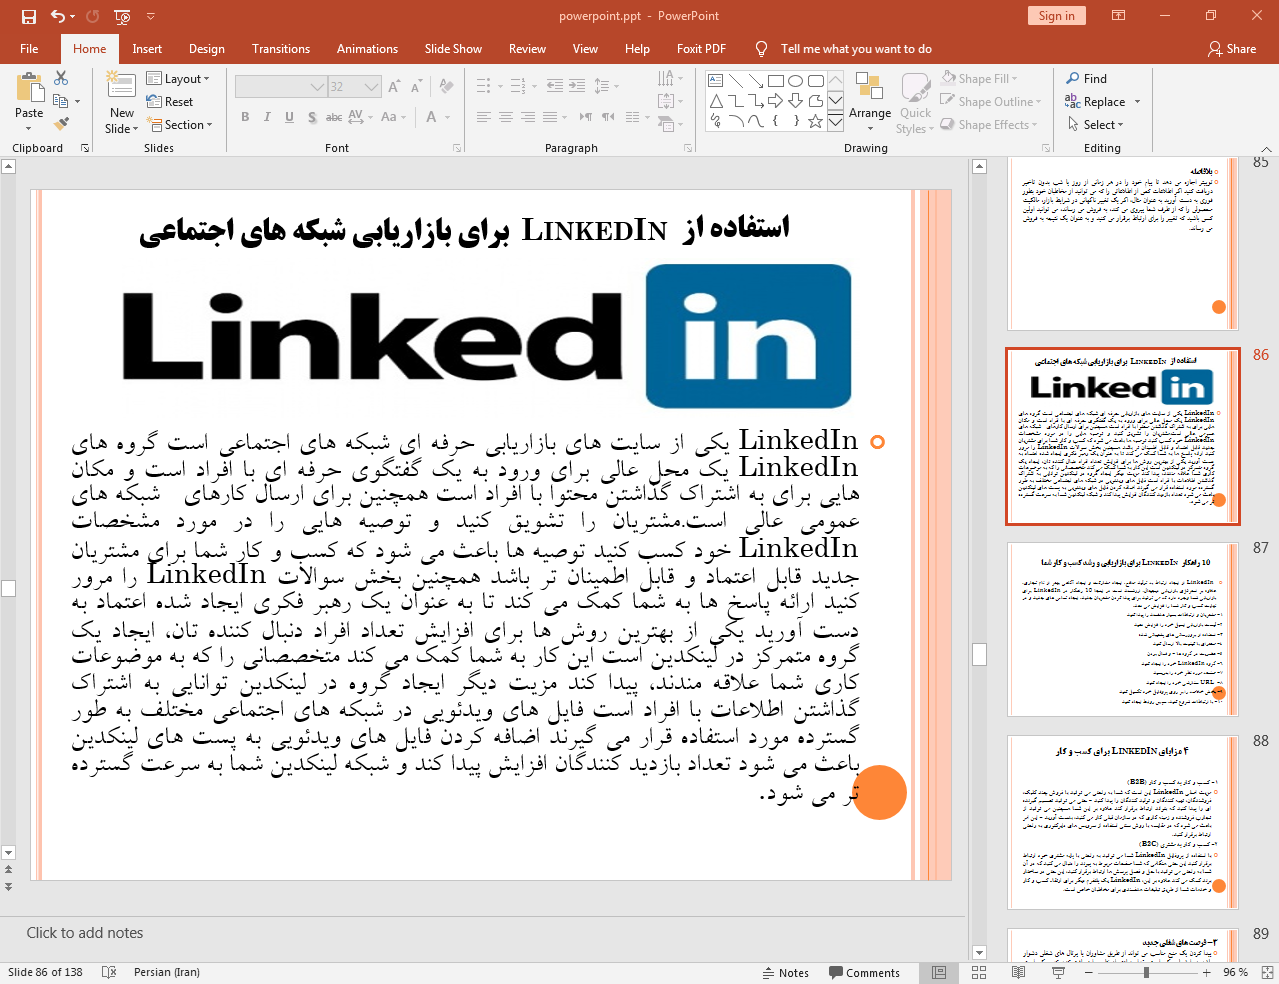Open the Select dropdown in Editing

[1096, 124]
